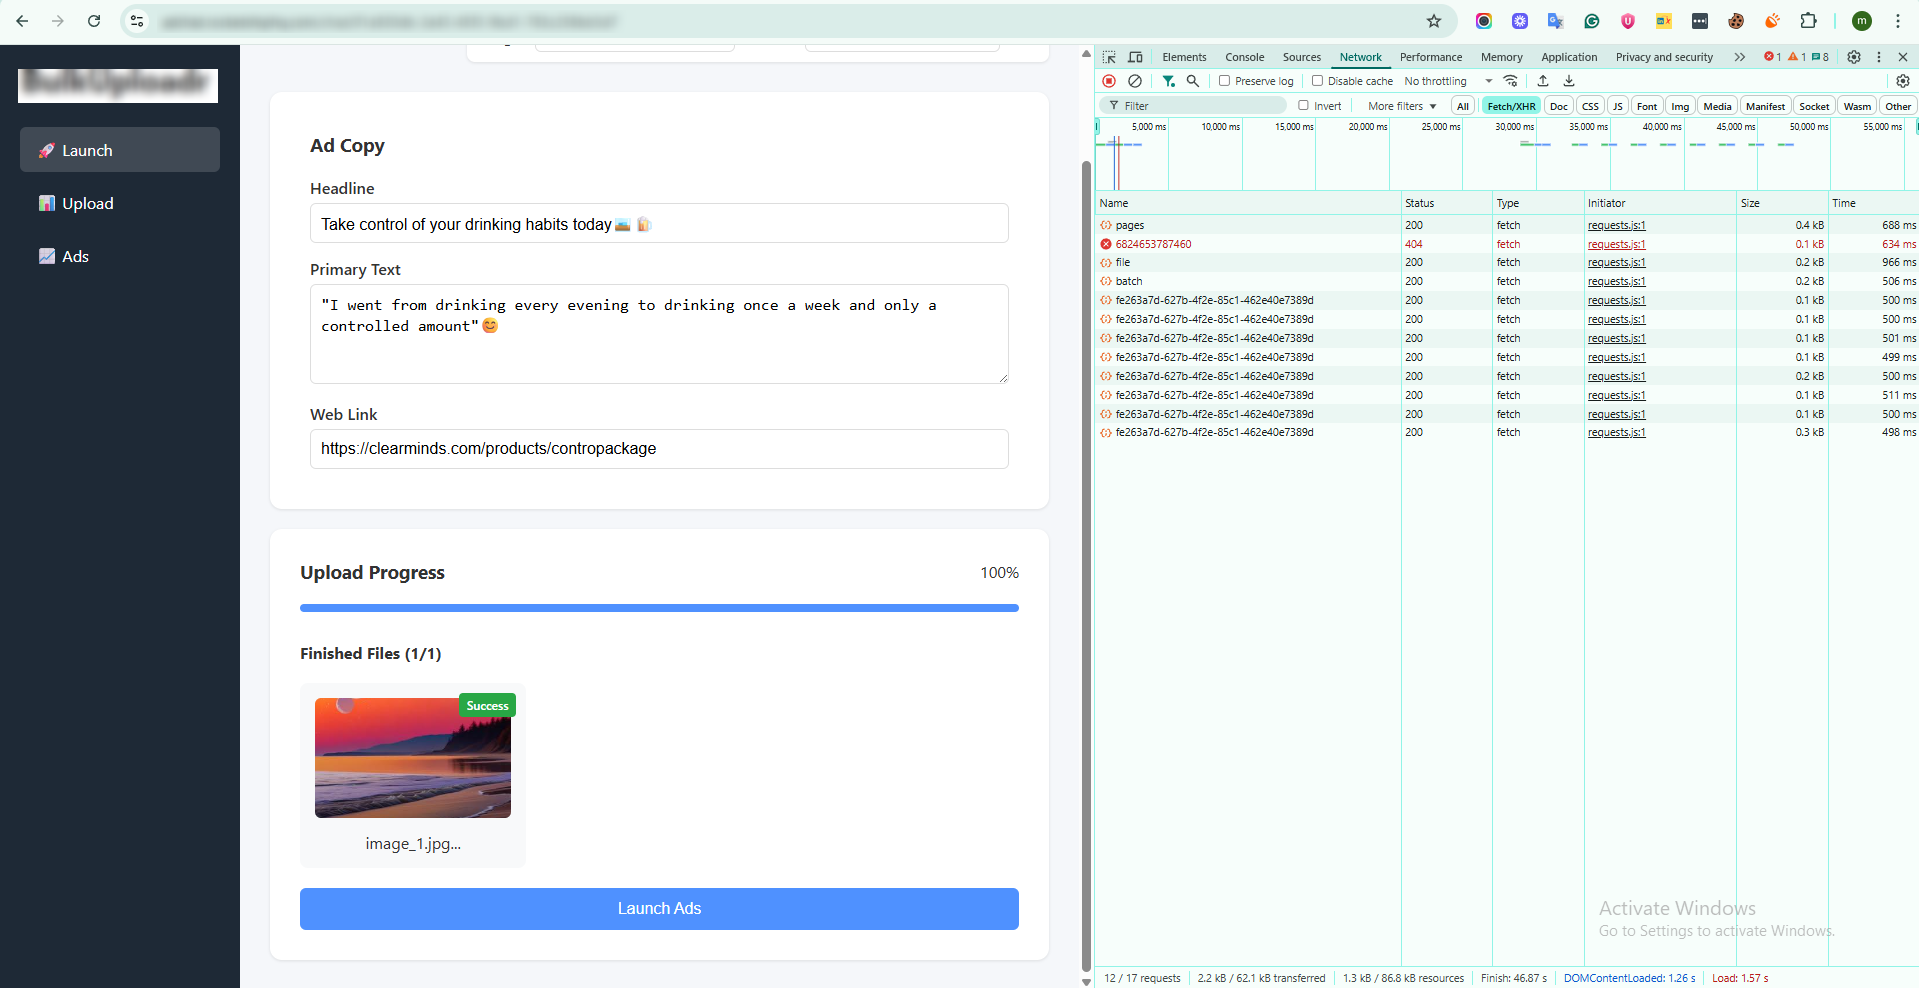Clear the network log
Image resolution: width=1919 pixels, height=988 pixels.
(1135, 81)
